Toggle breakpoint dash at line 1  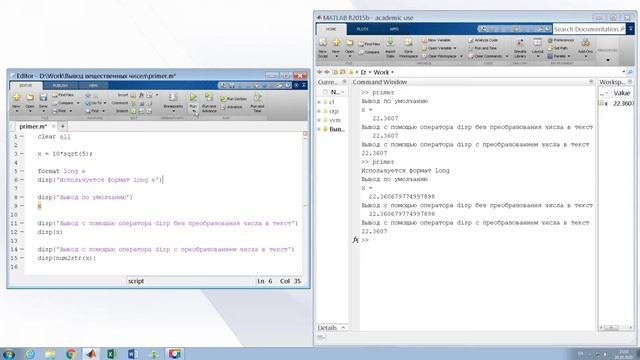[22, 136]
